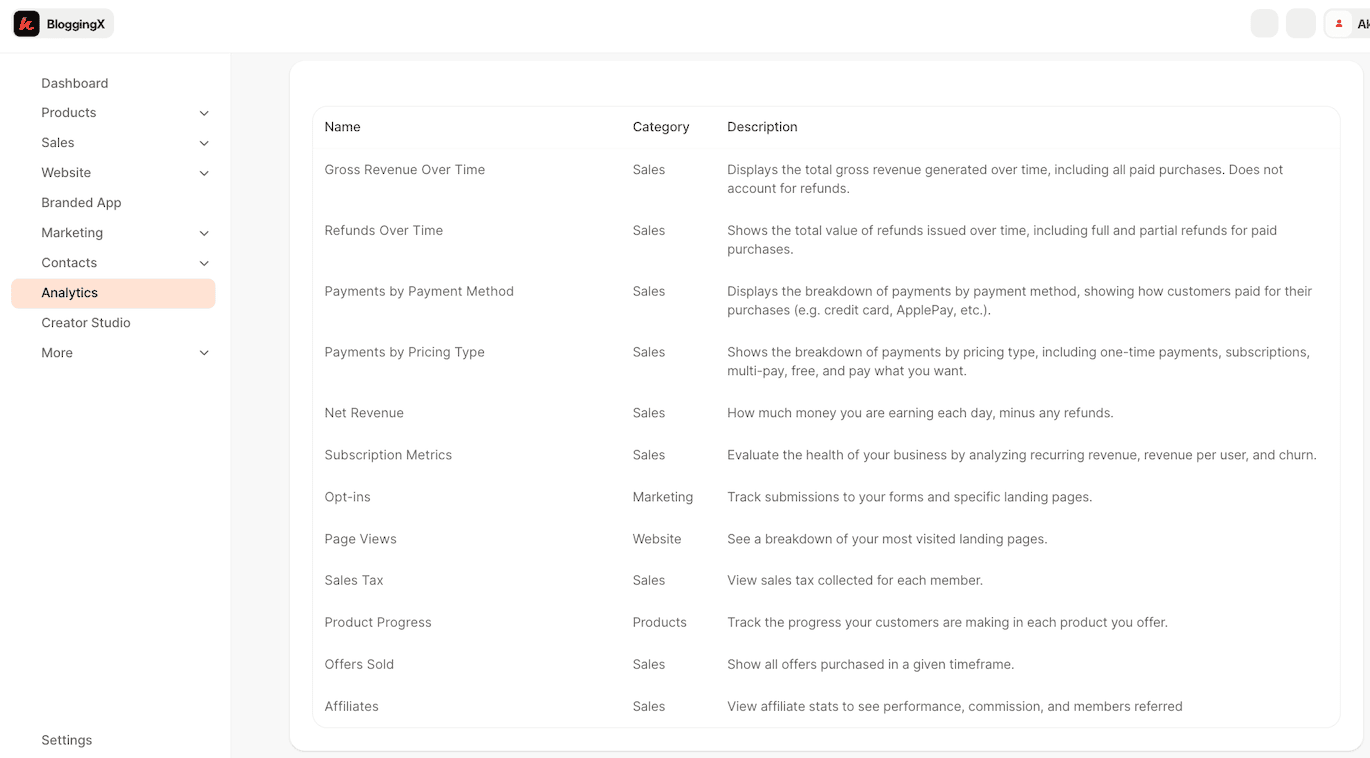Open the Refunds Over Time report

click(384, 231)
